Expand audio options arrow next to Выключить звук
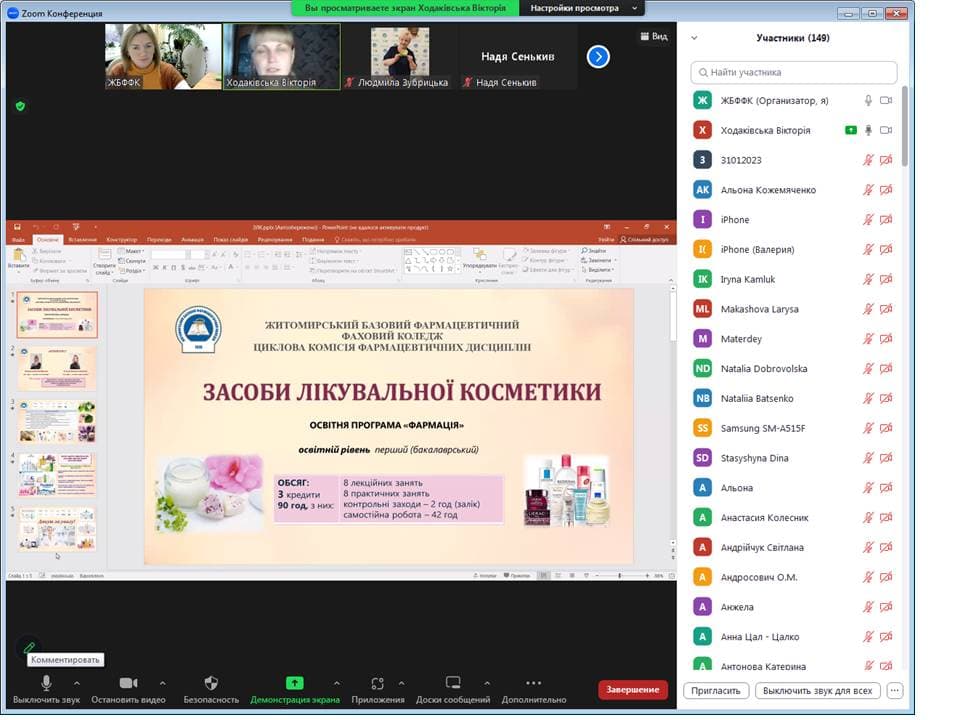The width and height of the screenshot is (960, 720). pos(77,683)
